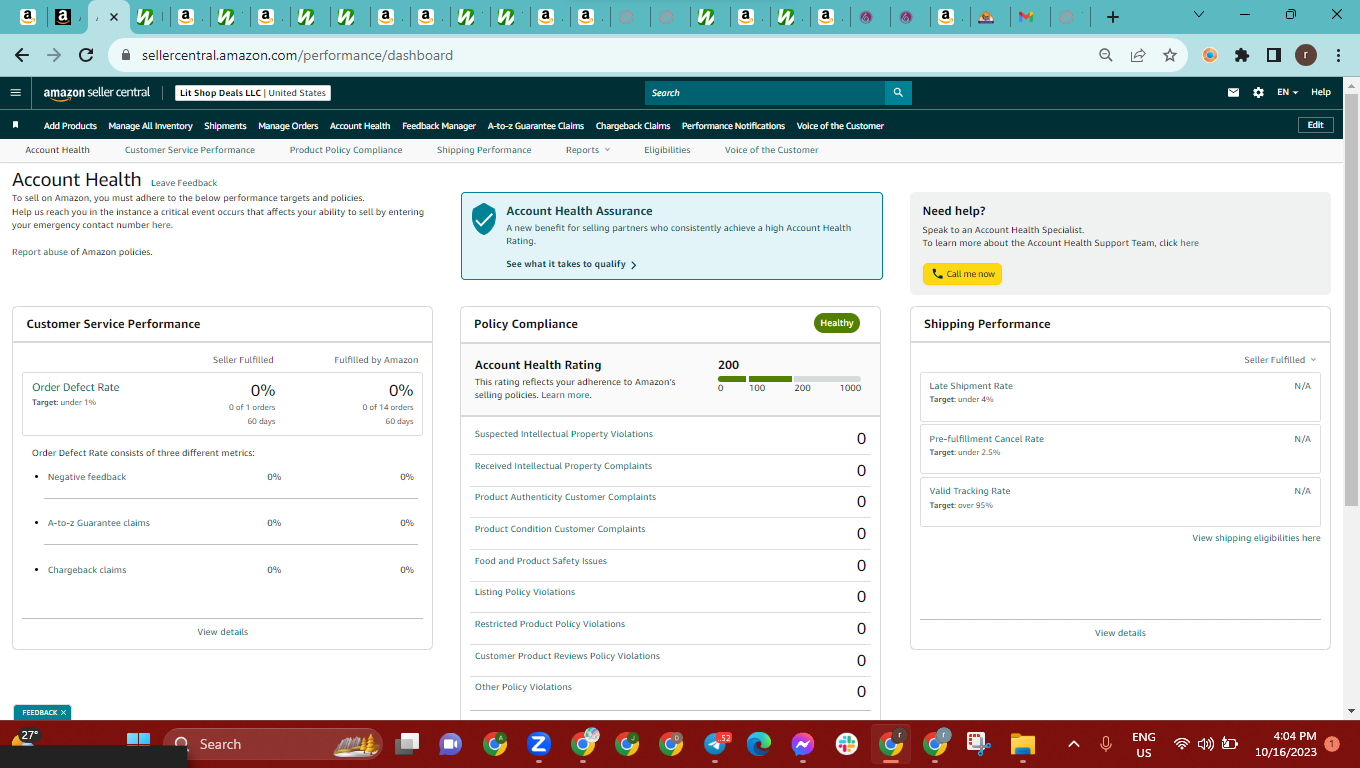The height and width of the screenshot is (768, 1360).
Task: Open Performance Notifications
Action: [733, 126]
